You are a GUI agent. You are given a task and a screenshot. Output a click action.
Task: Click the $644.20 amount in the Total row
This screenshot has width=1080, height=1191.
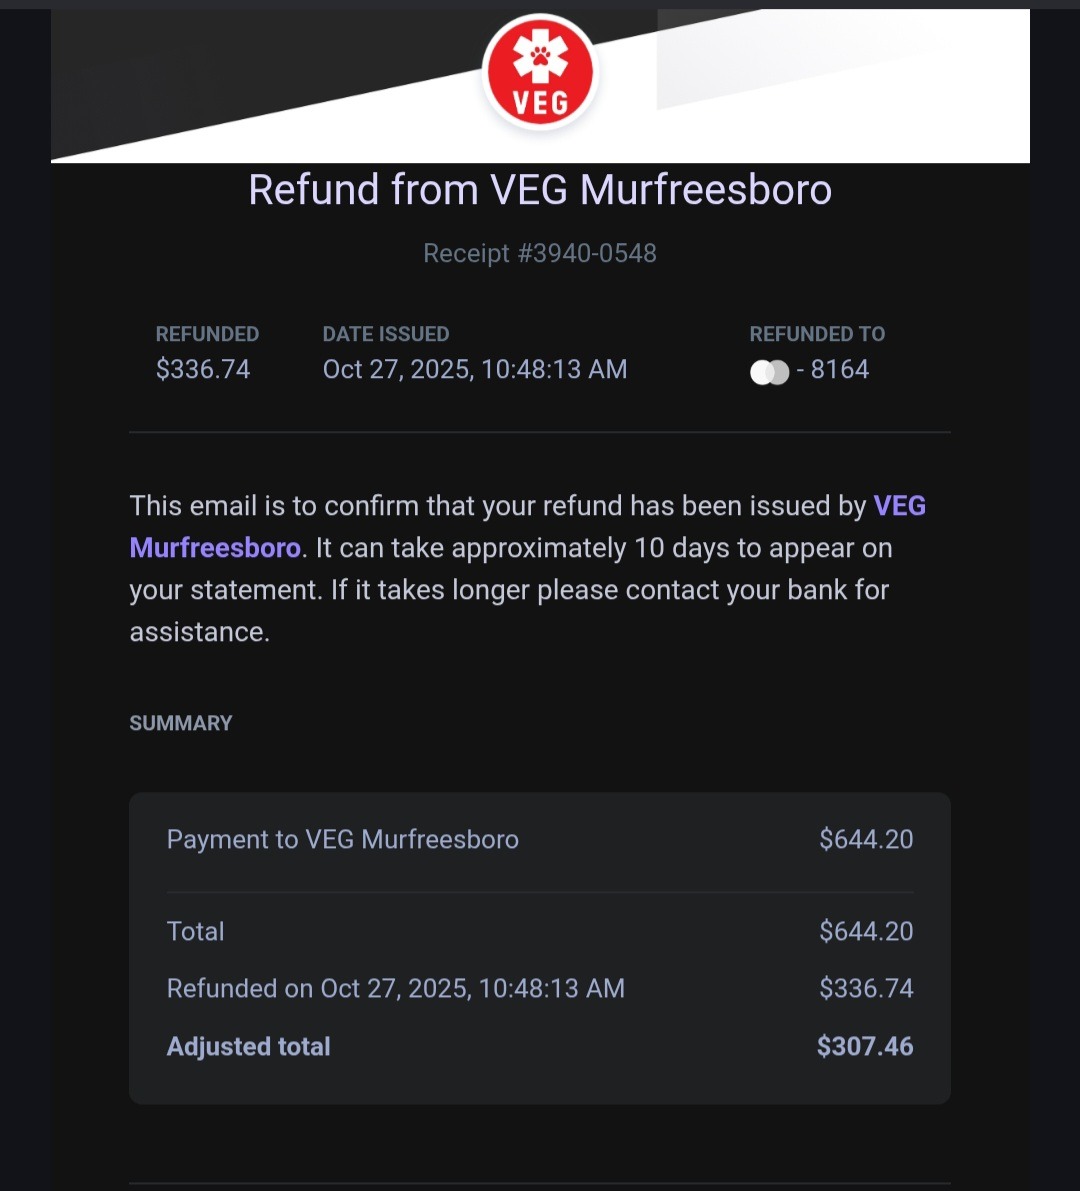coord(866,931)
